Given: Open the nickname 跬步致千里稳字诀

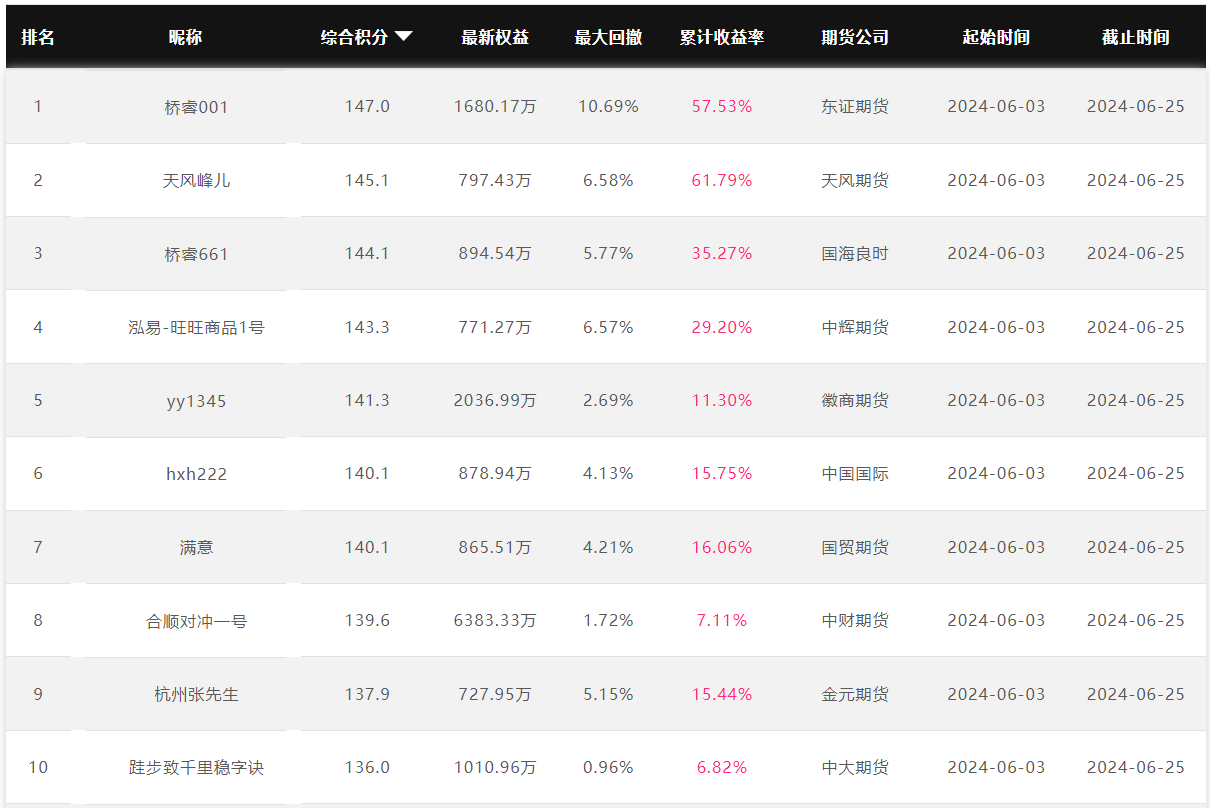Looking at the screenshot, I should click(x=196, y=767).
